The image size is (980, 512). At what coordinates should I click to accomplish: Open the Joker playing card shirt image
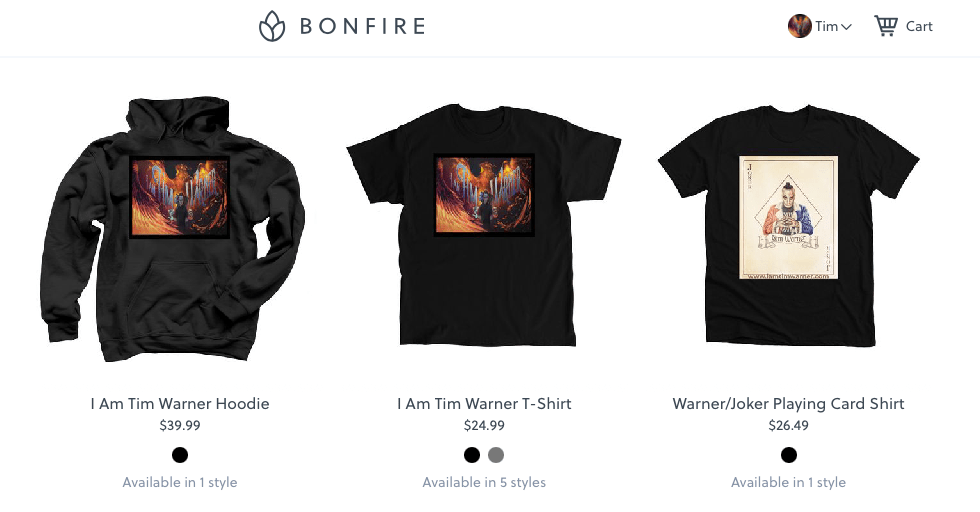(789, 225)
